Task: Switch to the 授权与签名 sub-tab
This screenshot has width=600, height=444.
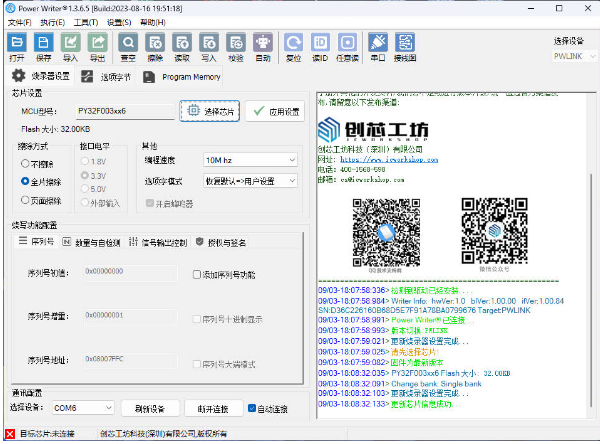Action: 221,242
